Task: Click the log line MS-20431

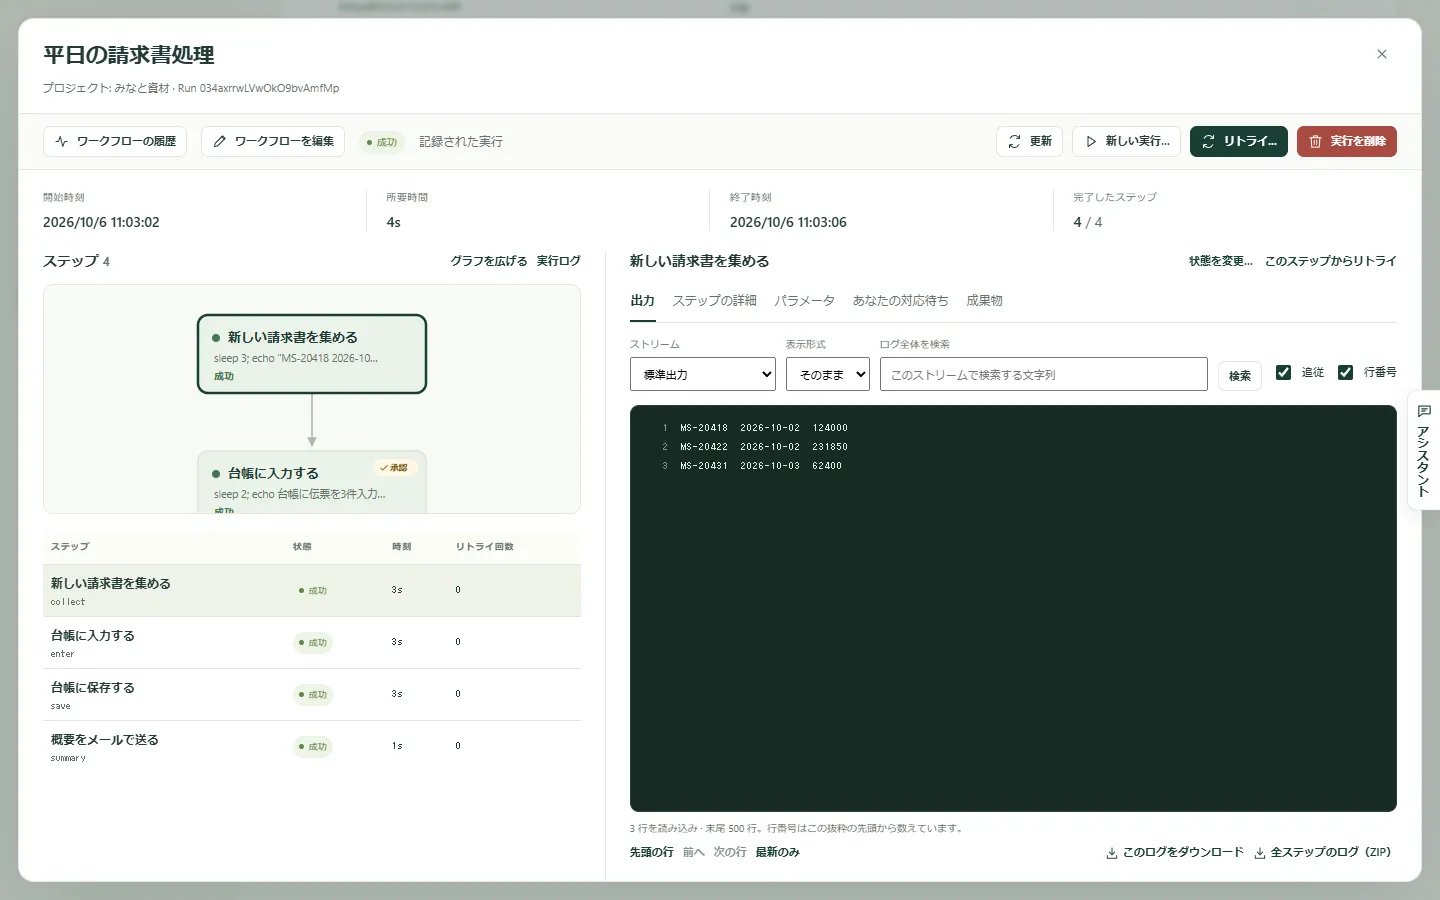Action: click(x=761, y=466)
